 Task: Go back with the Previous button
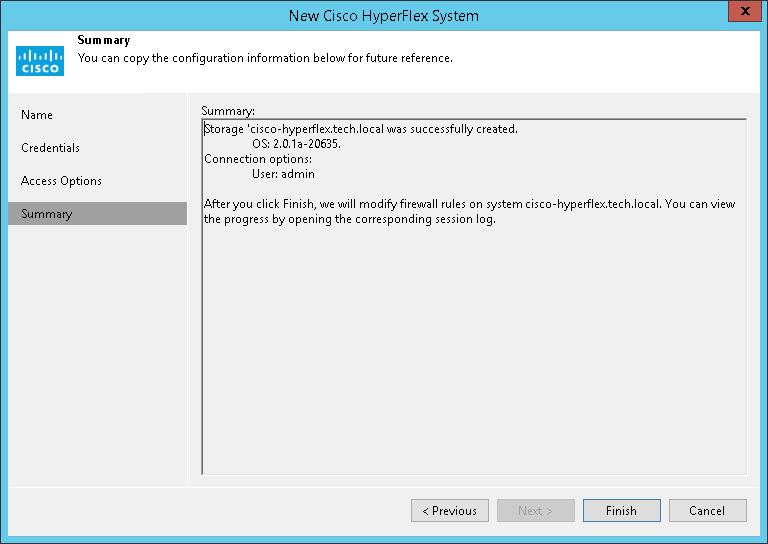(x=449, y=511)
